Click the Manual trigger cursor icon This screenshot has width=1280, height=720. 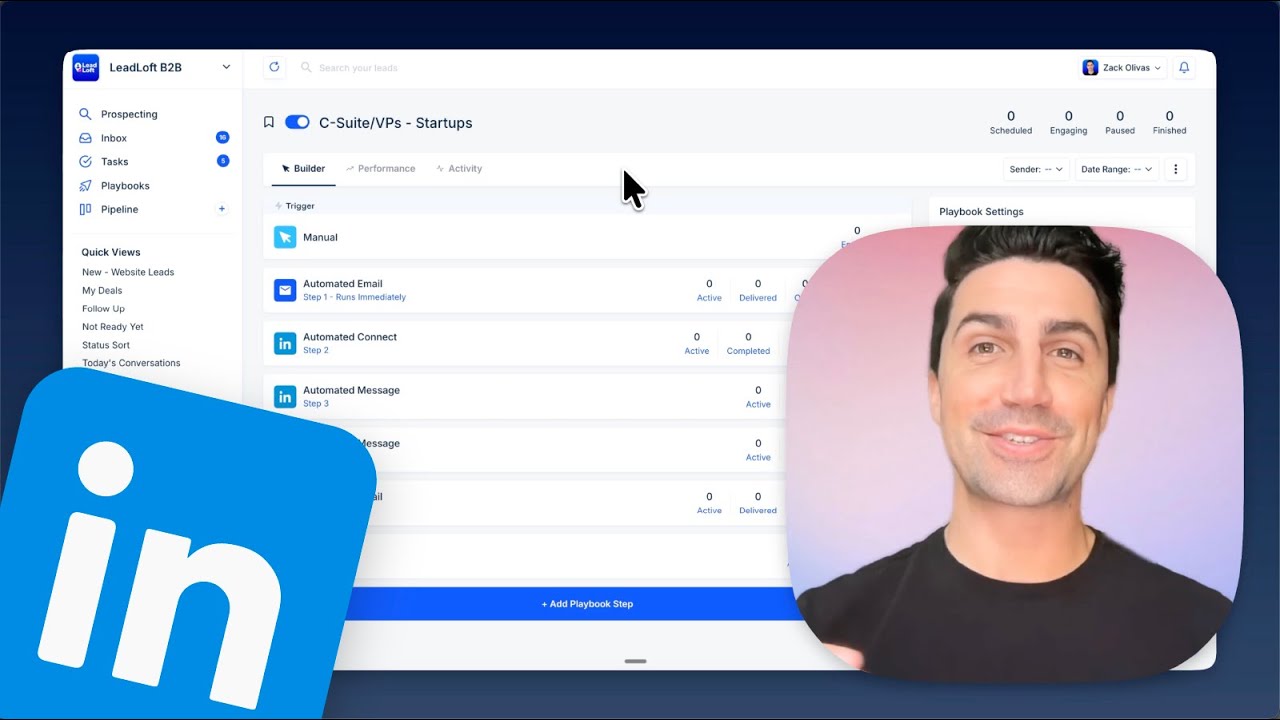(x=285, y=237)
